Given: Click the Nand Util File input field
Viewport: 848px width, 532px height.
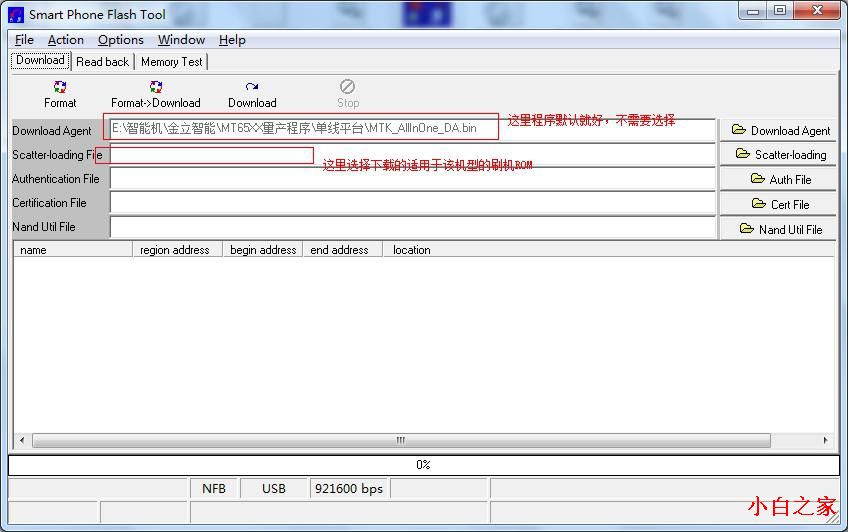Looking at the screenshot, I should (x=413, y=228).
